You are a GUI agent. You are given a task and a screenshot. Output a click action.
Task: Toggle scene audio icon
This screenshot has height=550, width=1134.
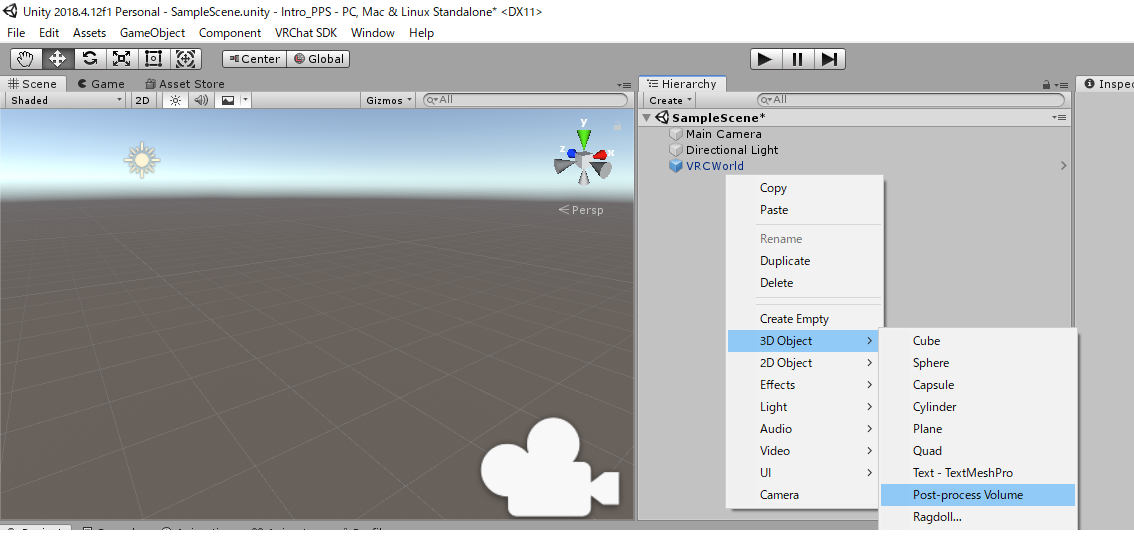(201, 100)
